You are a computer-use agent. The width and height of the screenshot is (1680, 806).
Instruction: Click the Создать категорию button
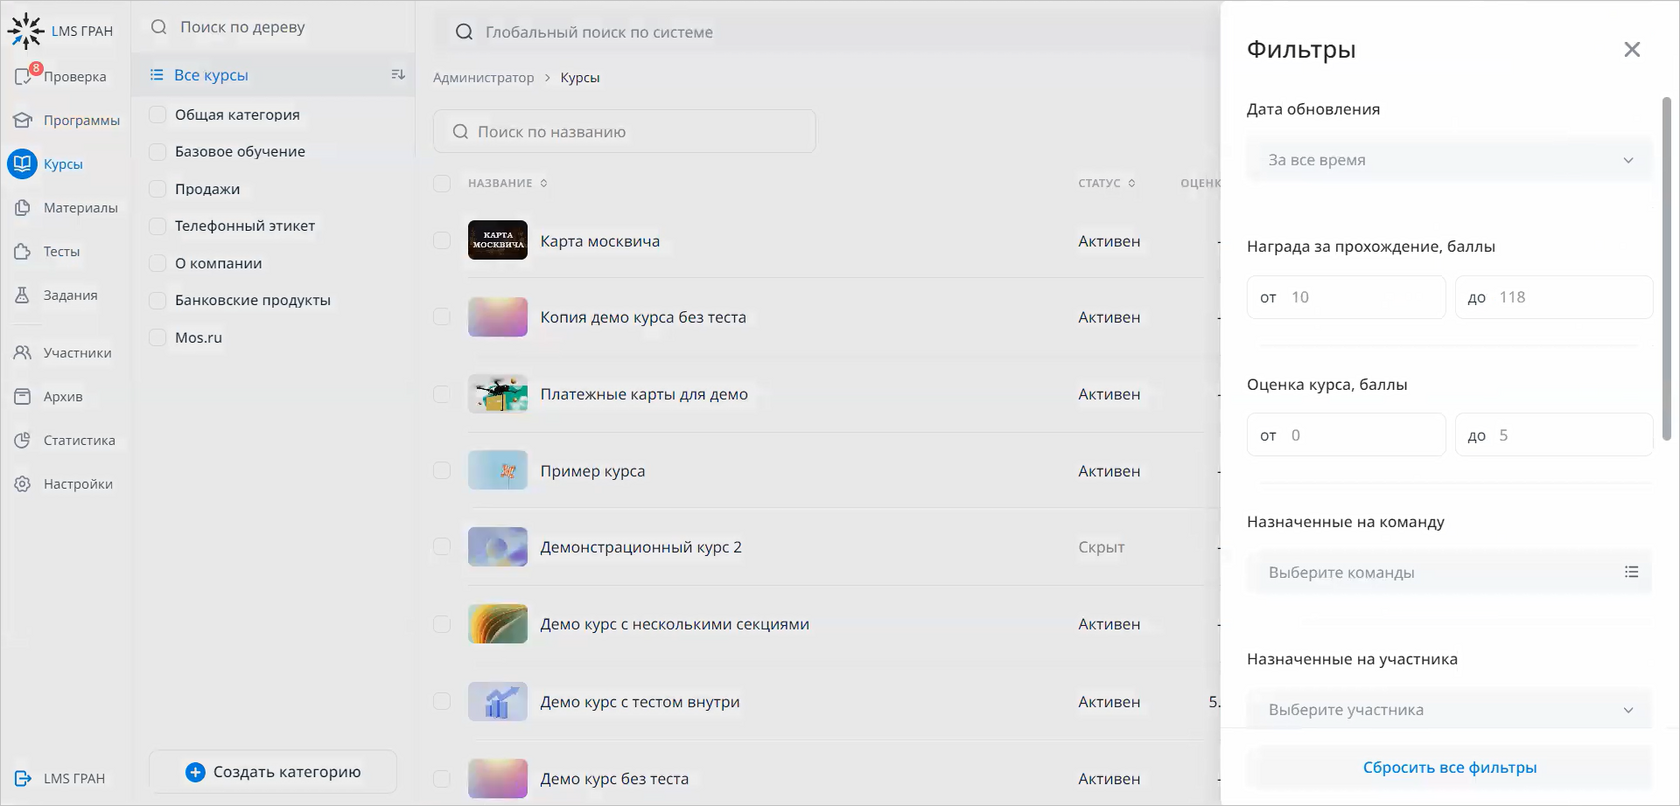[273, 772]
